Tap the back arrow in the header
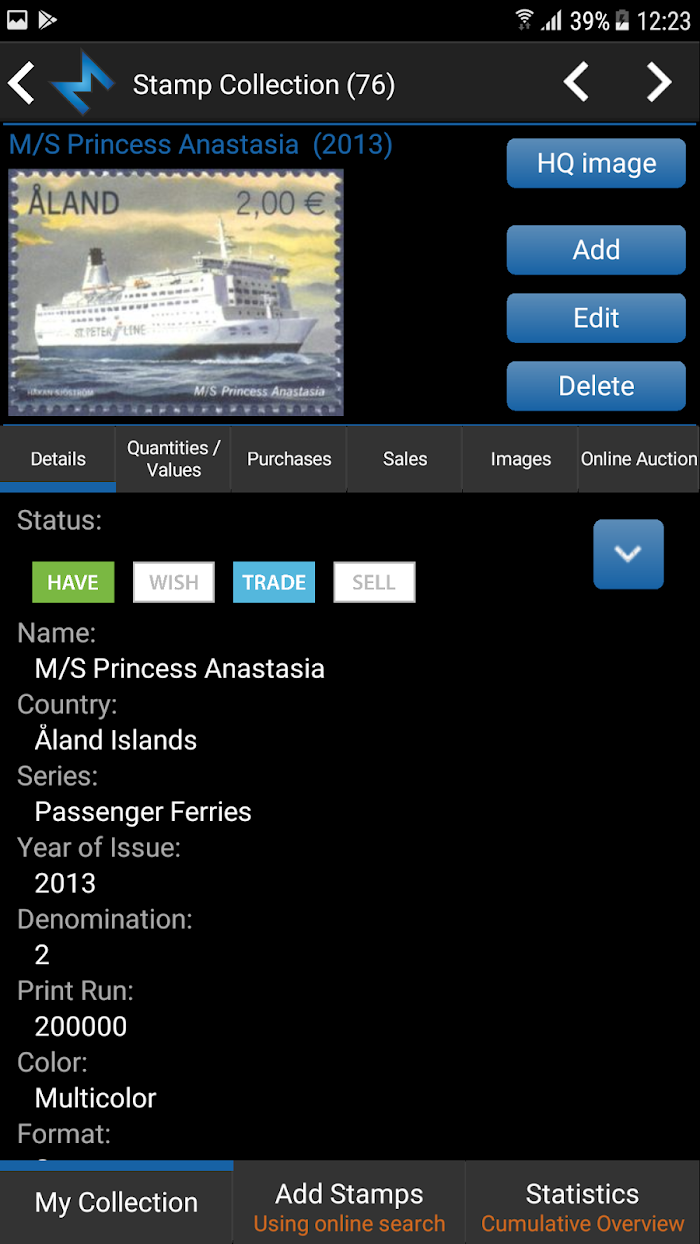700x1244 pixels. pos(21,84)
